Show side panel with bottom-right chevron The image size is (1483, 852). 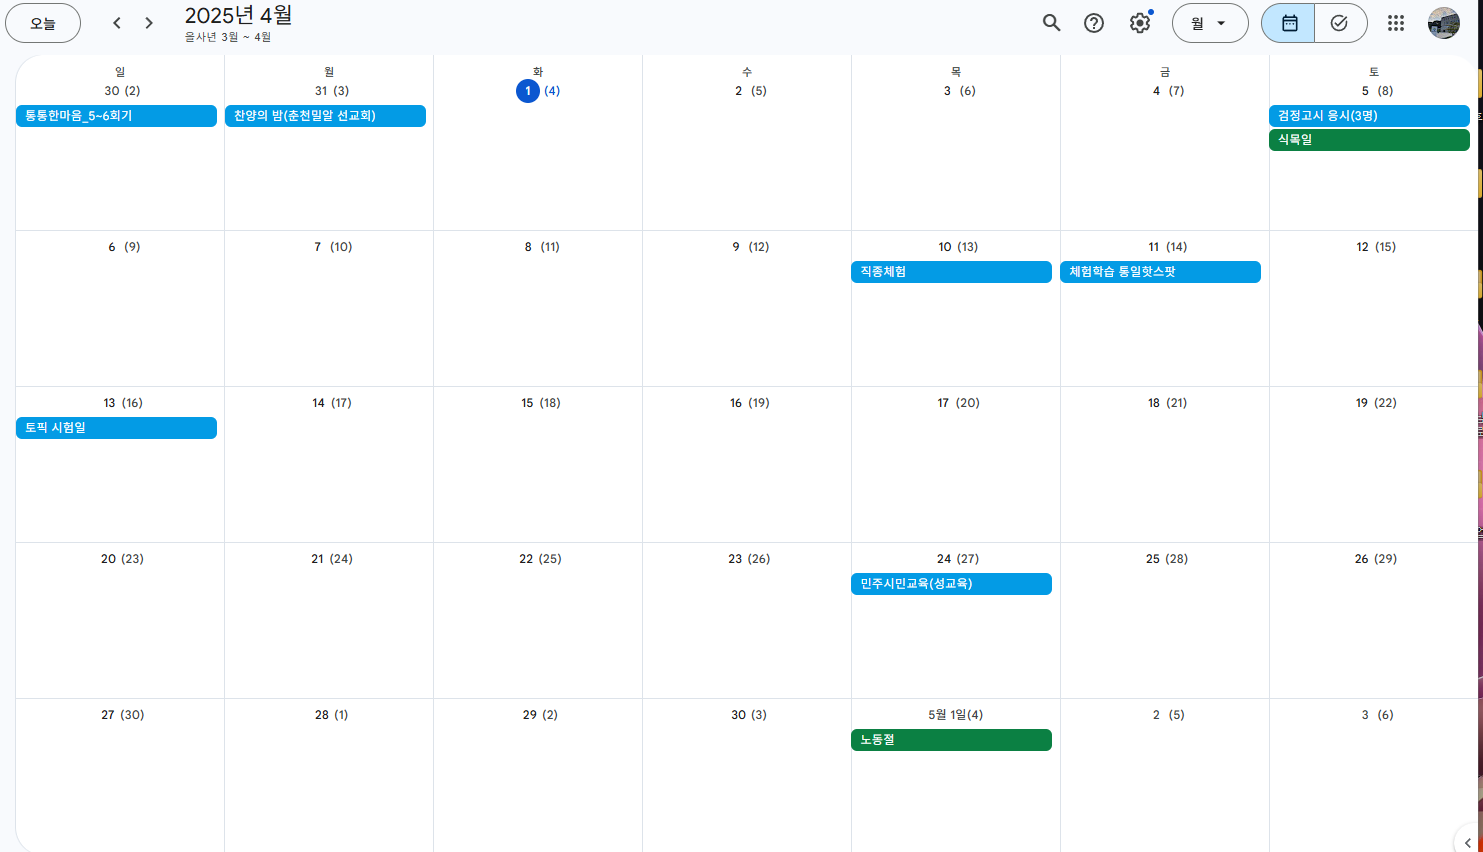[x=1467, y=842]
